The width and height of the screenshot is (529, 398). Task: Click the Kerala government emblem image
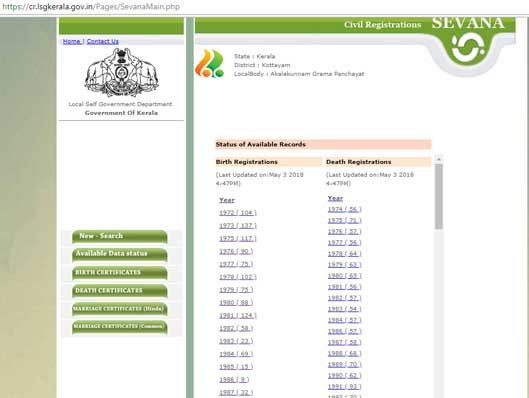pos(121,72)
